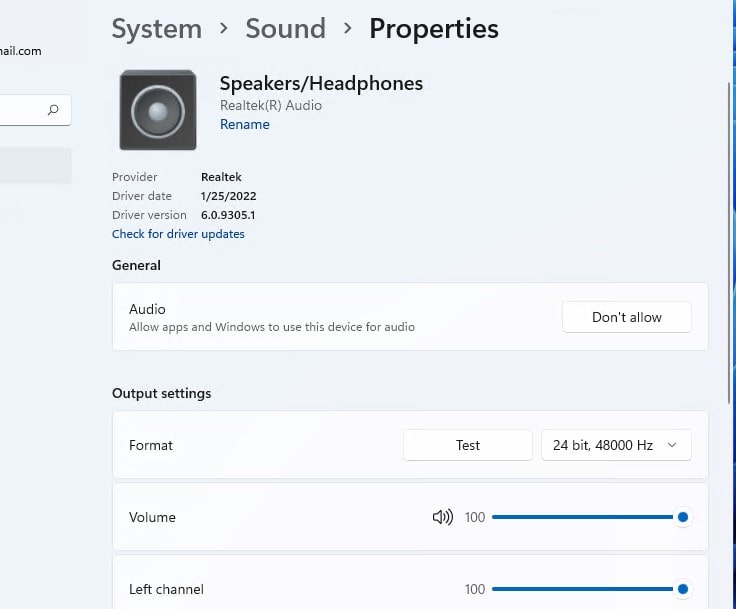
Task: Click the Audio settings row
Action: pos(330,317)
